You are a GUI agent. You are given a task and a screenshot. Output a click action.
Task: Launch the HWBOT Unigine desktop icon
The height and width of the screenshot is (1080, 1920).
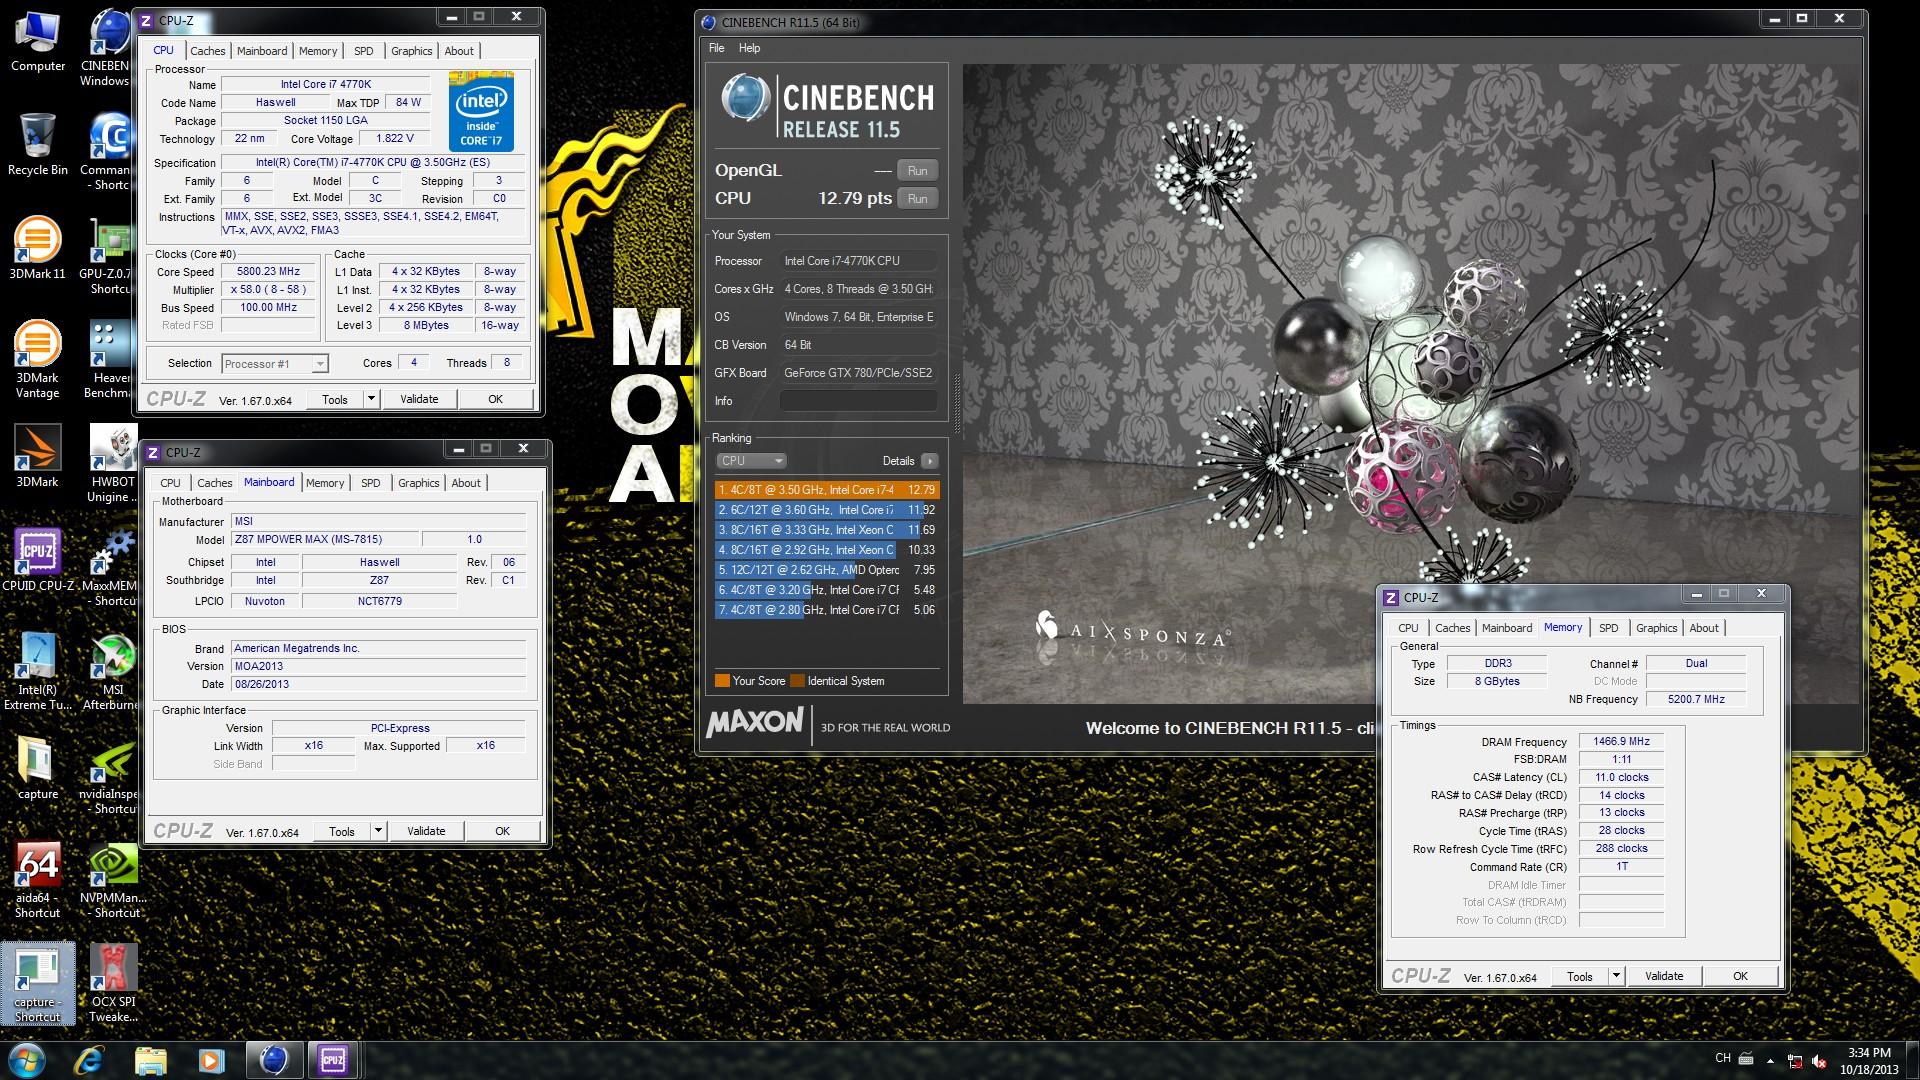click(113, 464)
